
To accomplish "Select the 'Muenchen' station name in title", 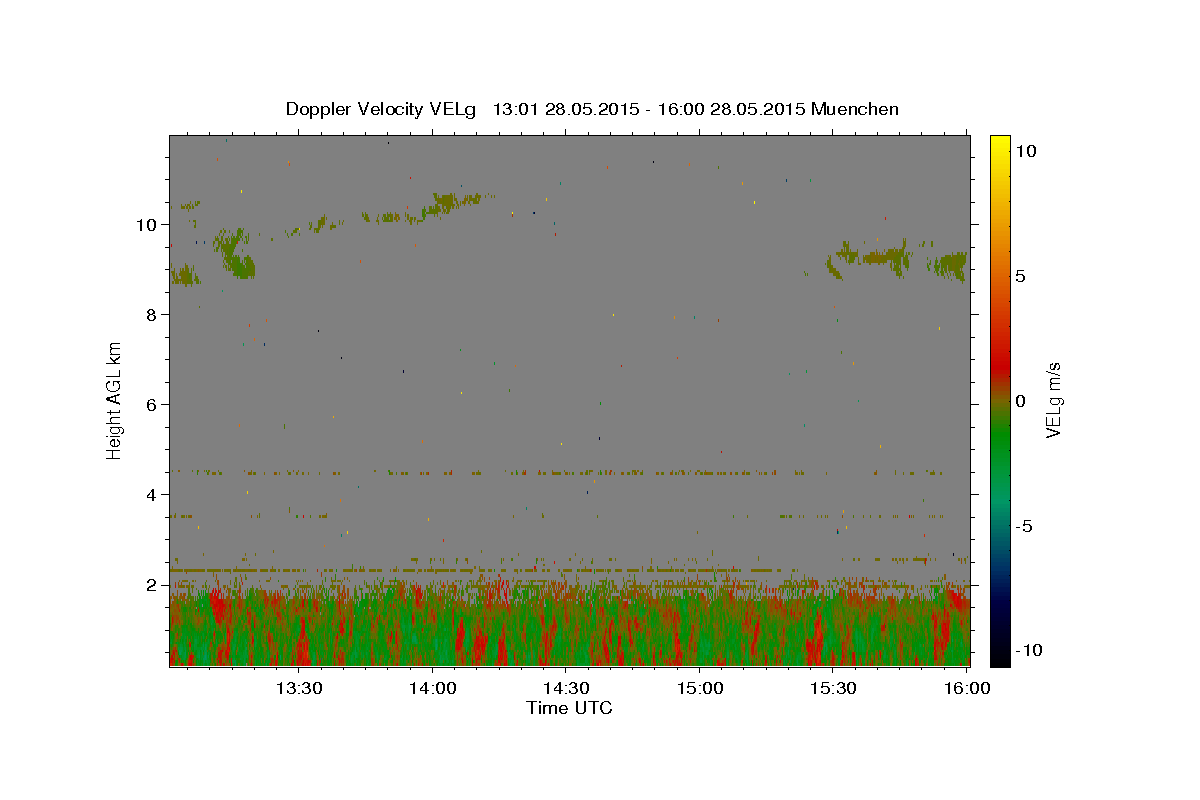I will (855, 109).
